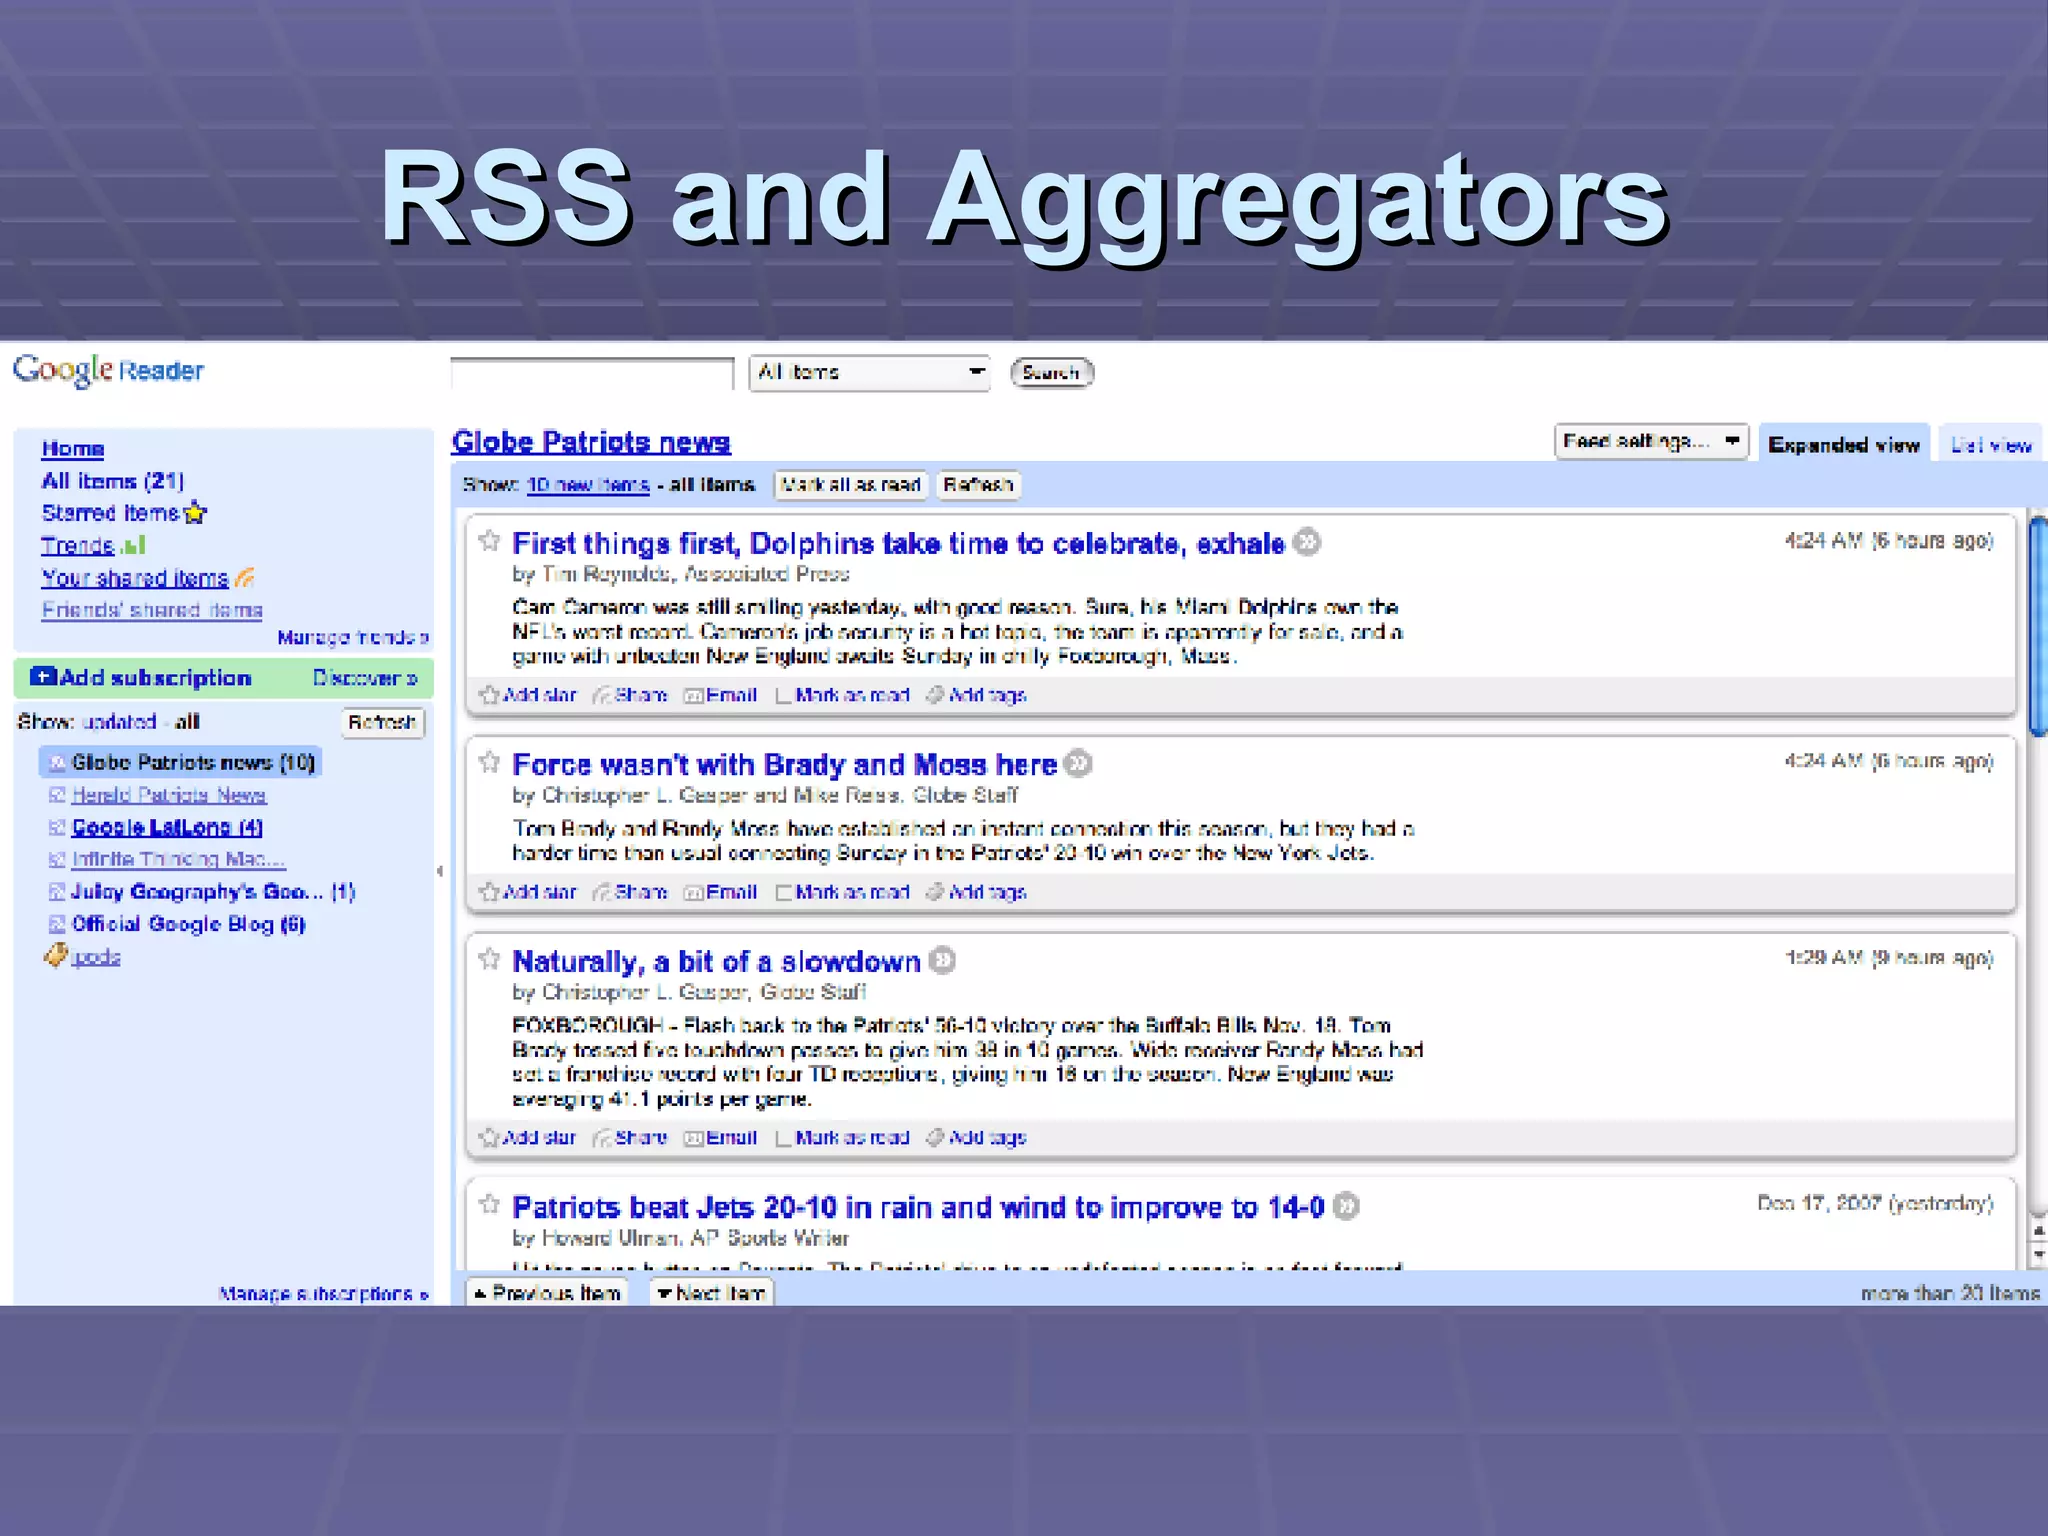Click the shared items feed icon
Viewport: 2048px width, 1536px height.
click(245, 577)
